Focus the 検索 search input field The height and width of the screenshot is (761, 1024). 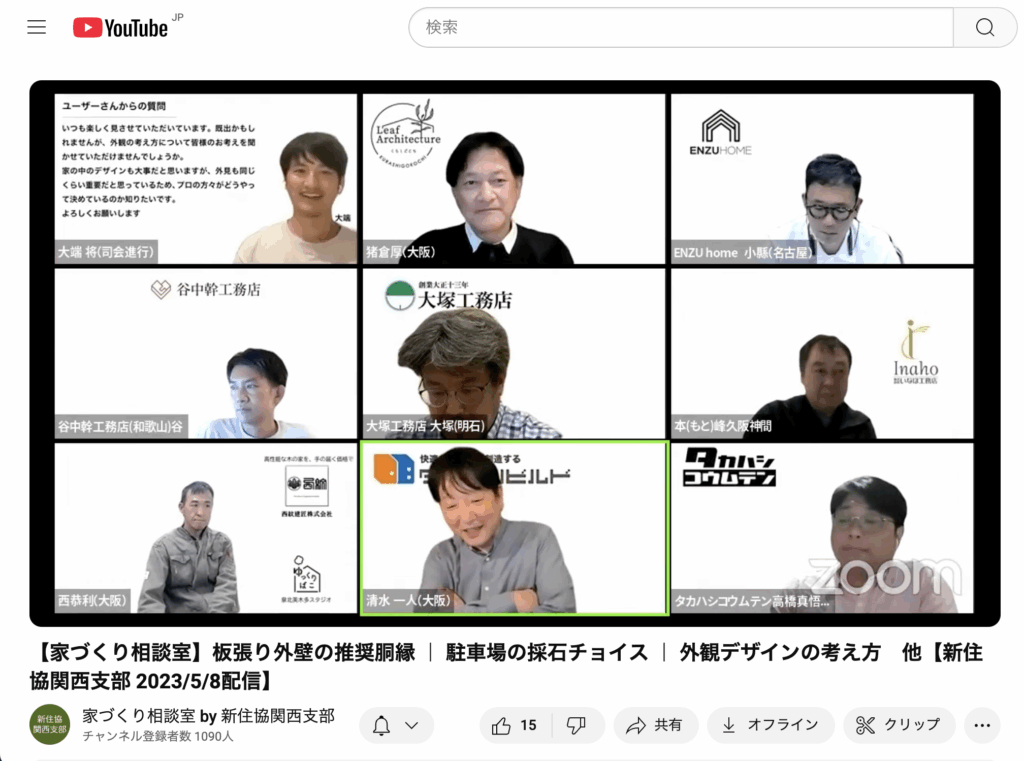(x=680, y=28)
